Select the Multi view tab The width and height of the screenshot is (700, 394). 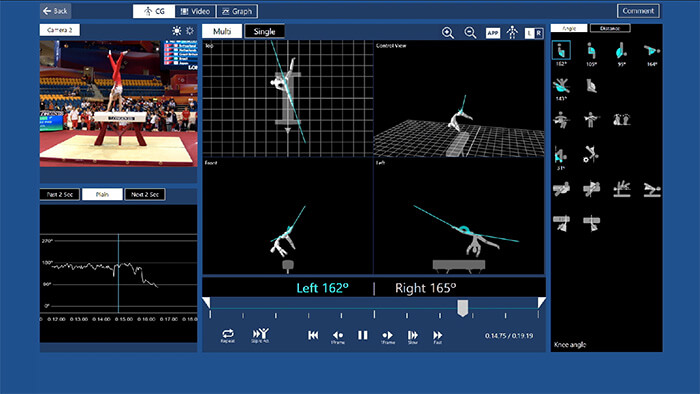click(222, 31)
